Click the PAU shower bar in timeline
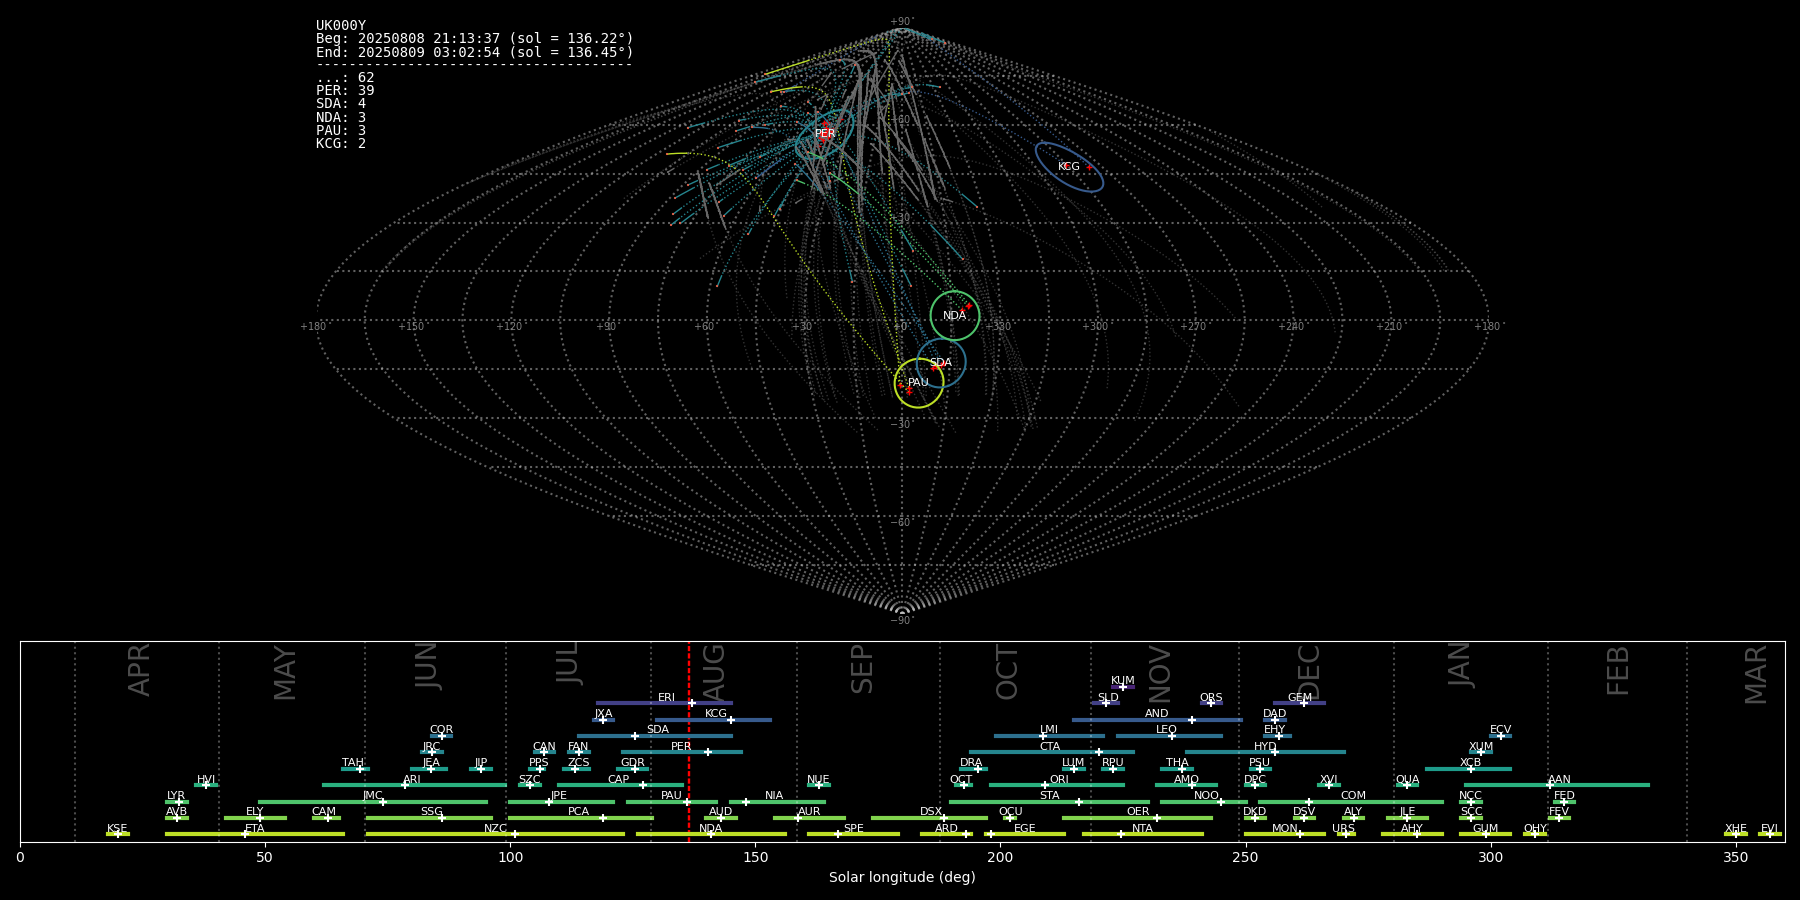This screenshot has width=1800, height=900. pyautogui.click(x=672, y=801)
